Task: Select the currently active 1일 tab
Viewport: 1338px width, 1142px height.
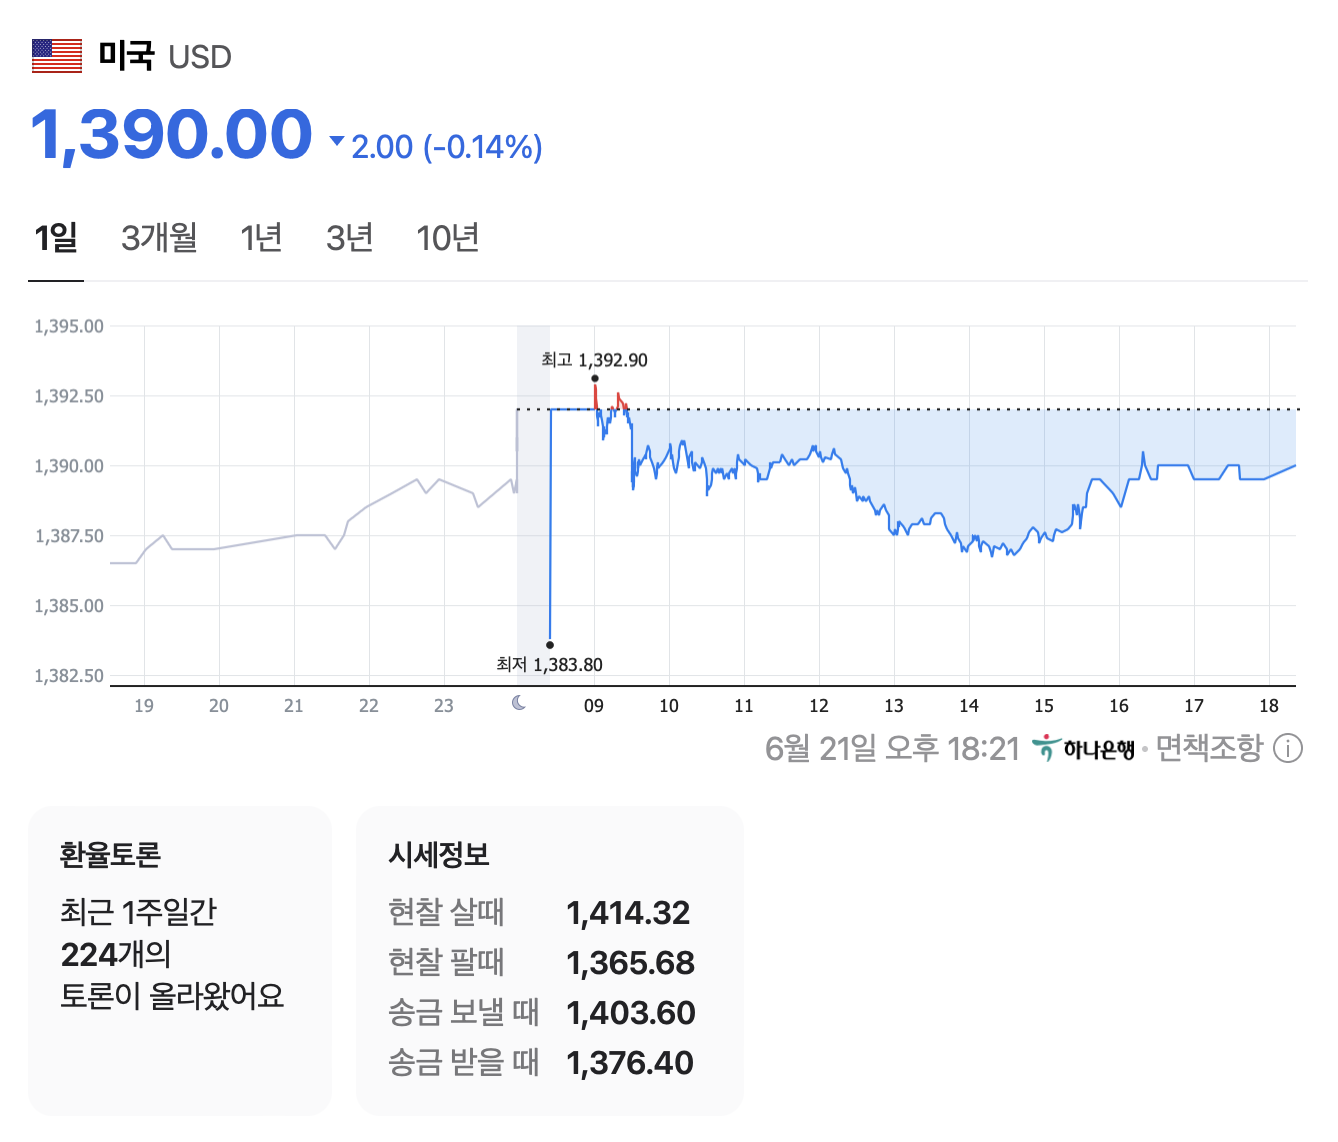Action: [55, 238]
